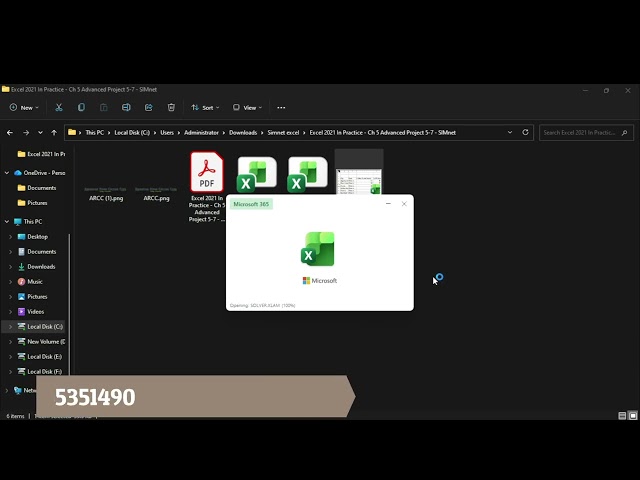This screenshot has height=480, width=640.
Task: Select Local Disk (E:) in navigation pane
Action: pos(40,357)
